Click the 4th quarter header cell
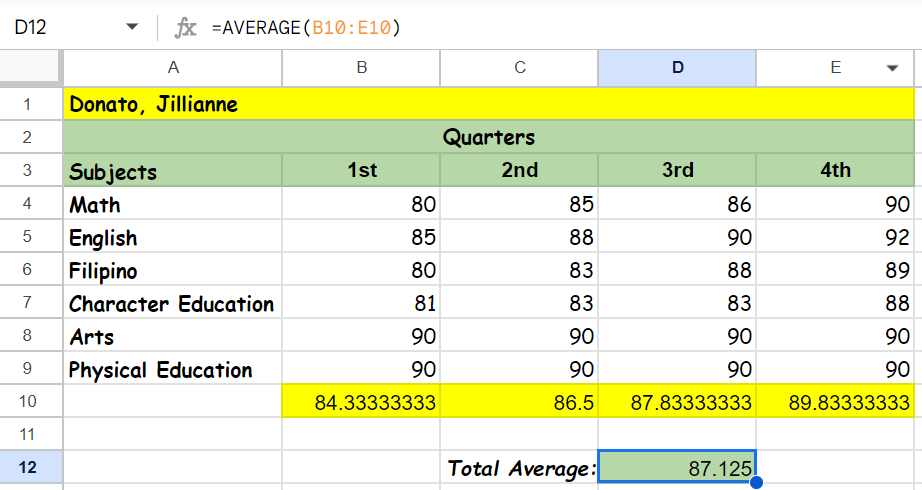The width and height of the screenshot is (922, 490). point(836,171)
